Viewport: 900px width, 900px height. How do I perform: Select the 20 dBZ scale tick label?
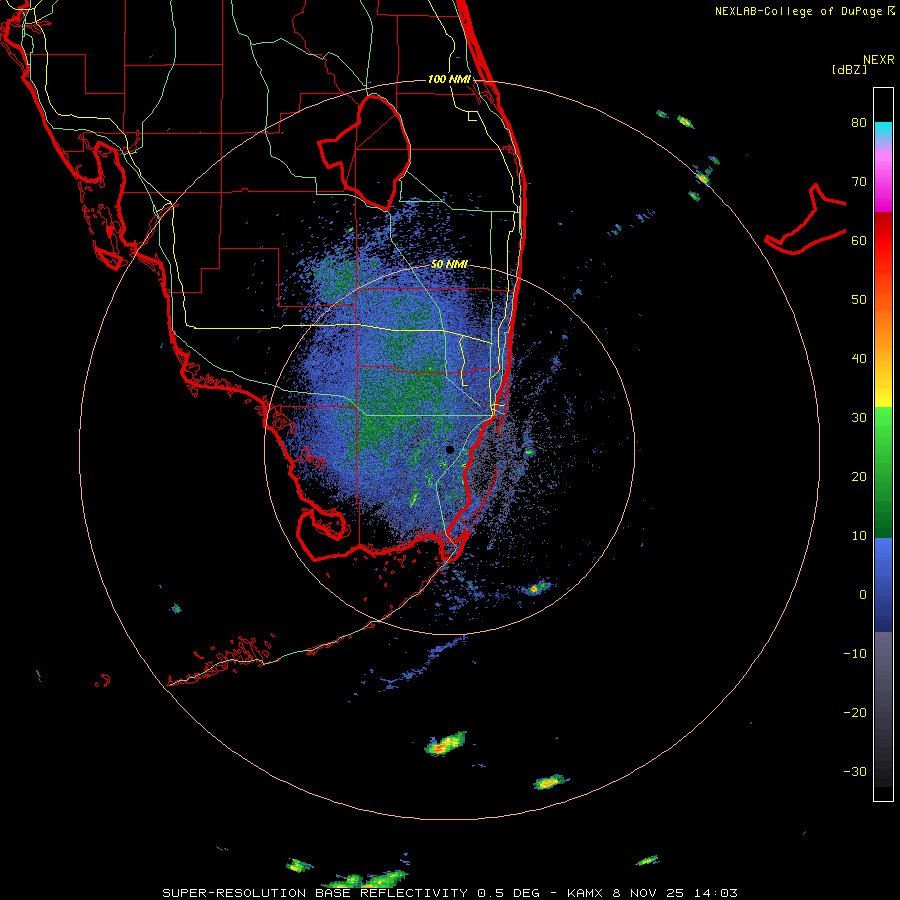[x=859, y=477]
